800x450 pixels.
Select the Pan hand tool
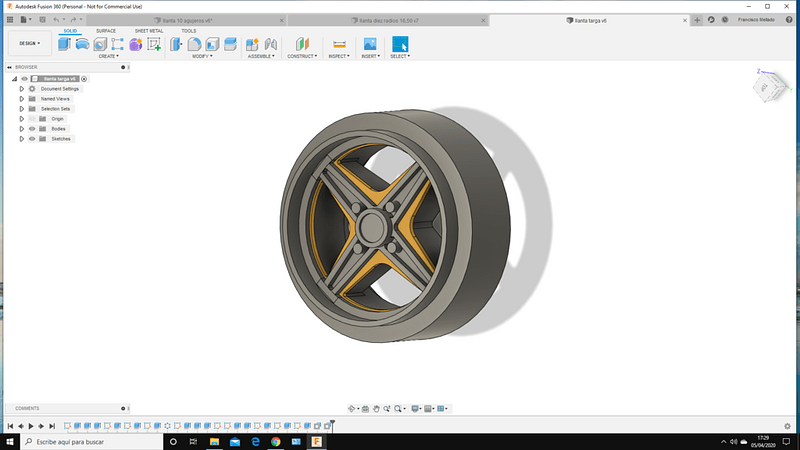point(376,409)
